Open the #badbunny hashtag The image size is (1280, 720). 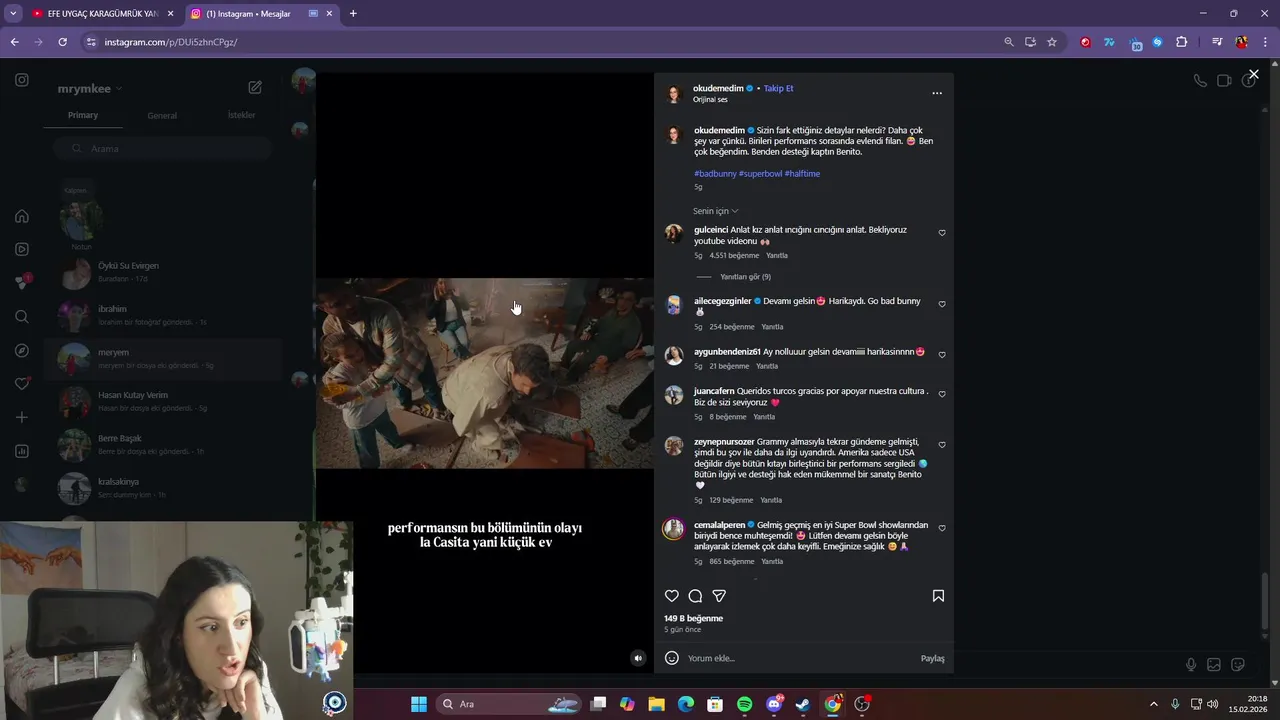pos(715,174)
